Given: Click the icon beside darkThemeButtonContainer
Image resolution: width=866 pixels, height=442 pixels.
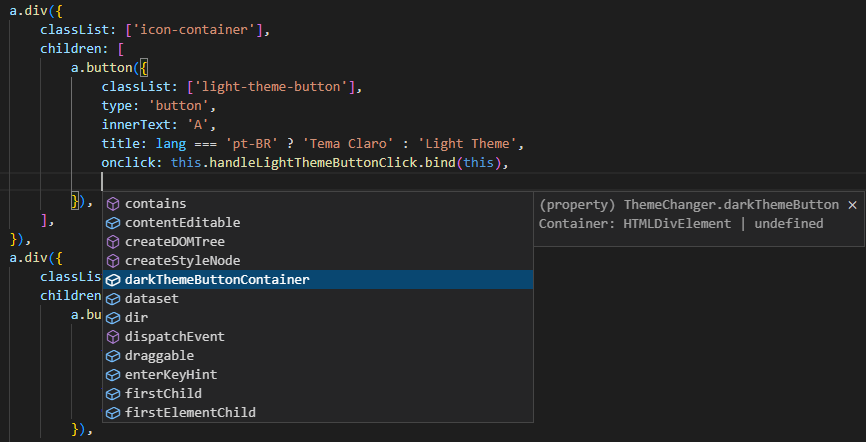Looking at the screenshot, I should [113, 280].
